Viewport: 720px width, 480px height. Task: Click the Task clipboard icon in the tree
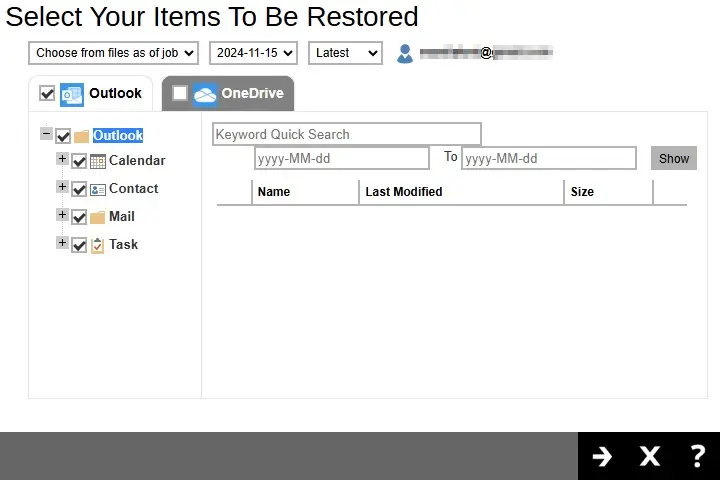tap(98, 245)
